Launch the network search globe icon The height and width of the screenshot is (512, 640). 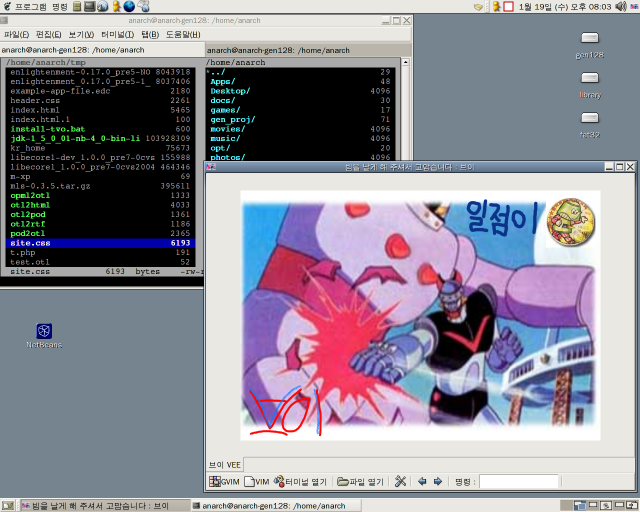pos(143,6)
